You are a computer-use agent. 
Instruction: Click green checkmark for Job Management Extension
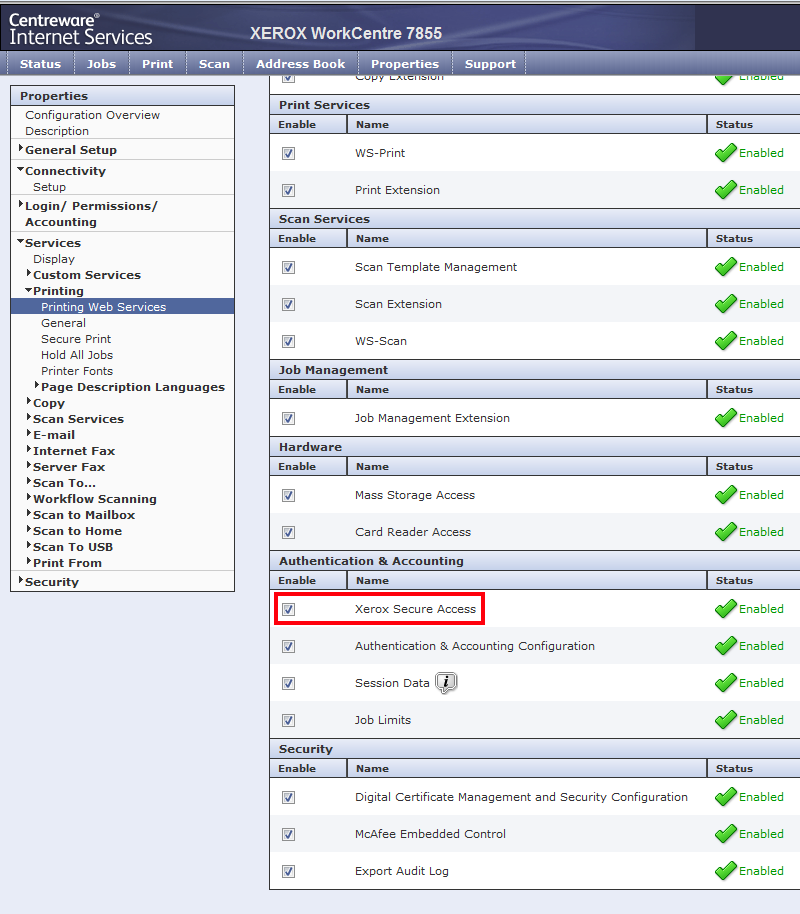[x=725, y=418]
